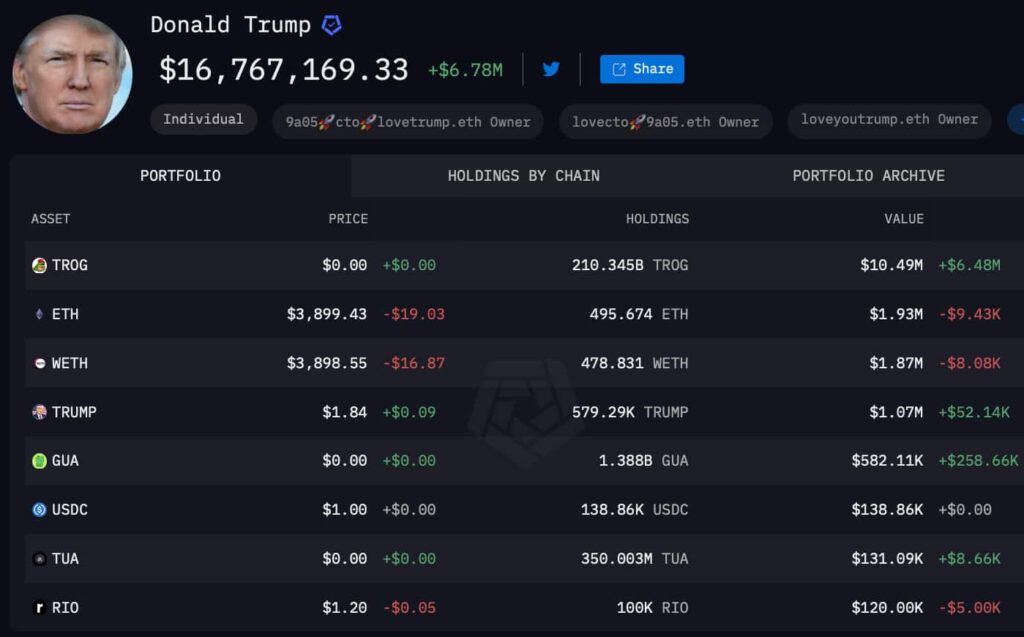Click the Share button
This screenshot has height=637, width=1024.
click(641, 69)
